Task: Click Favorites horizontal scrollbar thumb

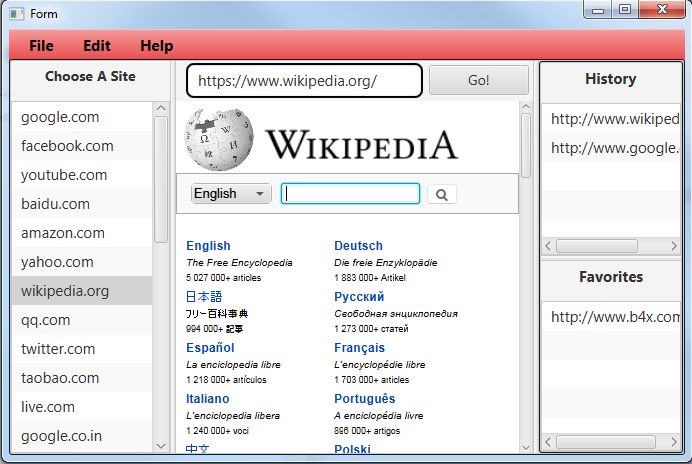Action: pos(606,441)
